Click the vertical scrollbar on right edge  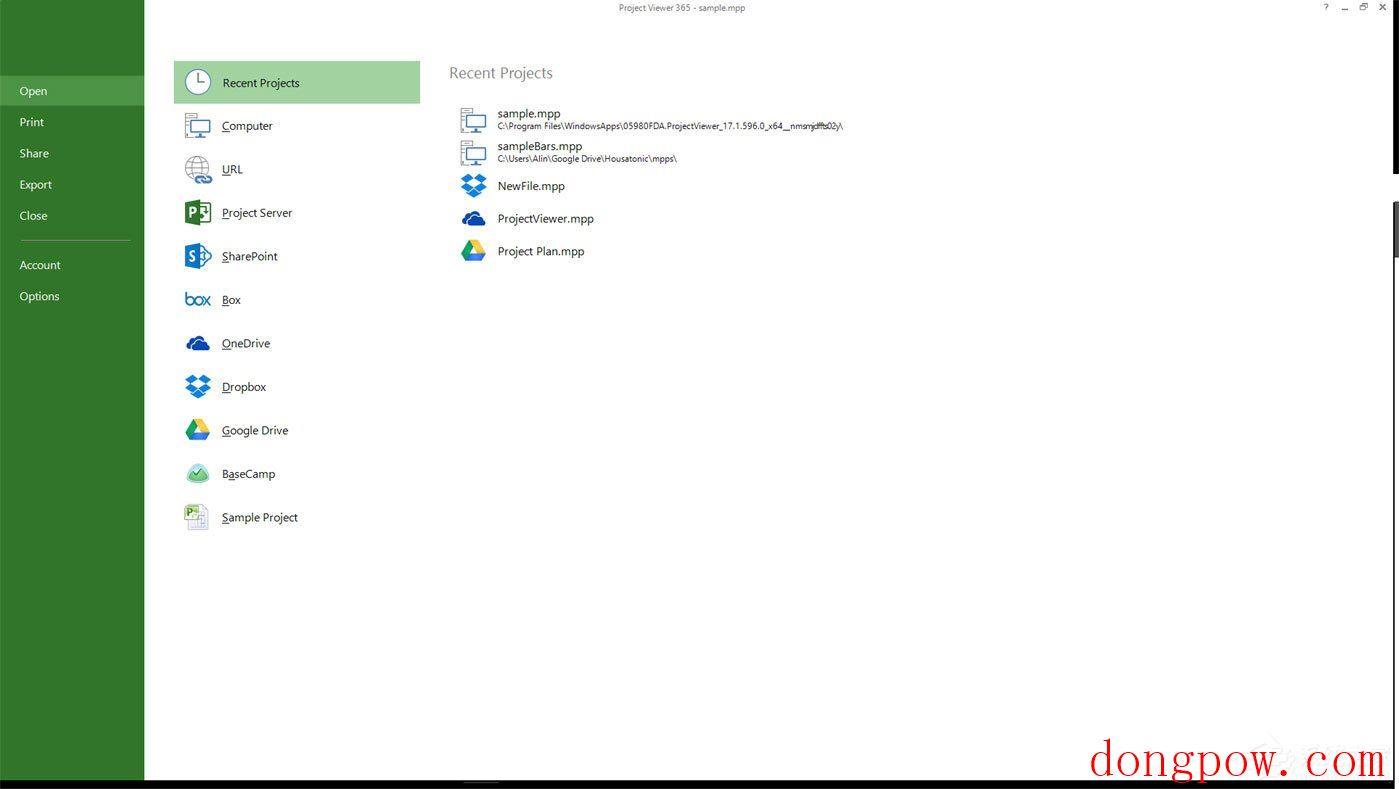coord(1395,229)
